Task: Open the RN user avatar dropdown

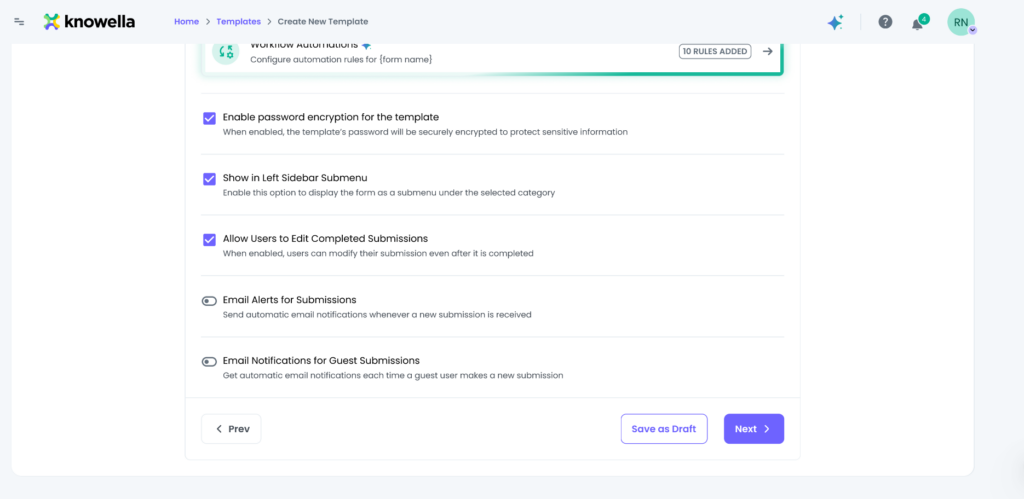Action: click(x=961, y=22)
